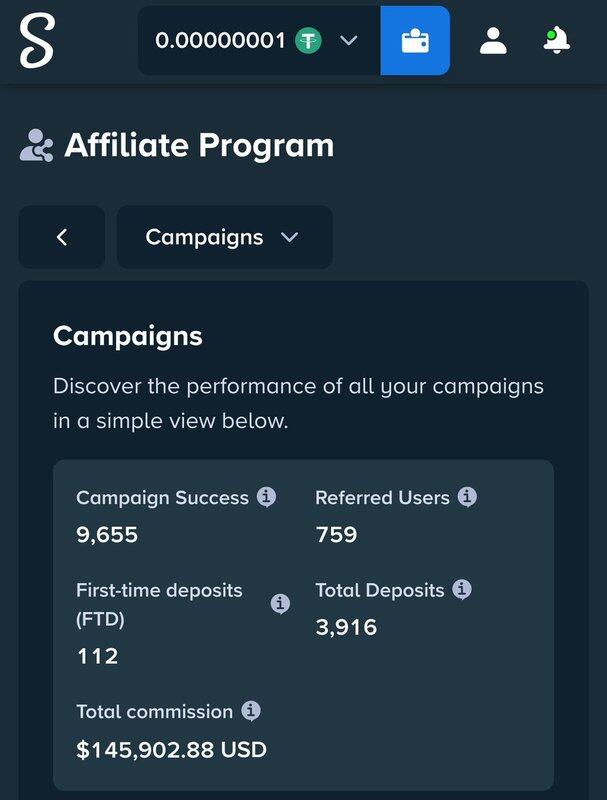
Task: Show info for Referred Users
Action: pyautogui.click(x=467, y=497)
